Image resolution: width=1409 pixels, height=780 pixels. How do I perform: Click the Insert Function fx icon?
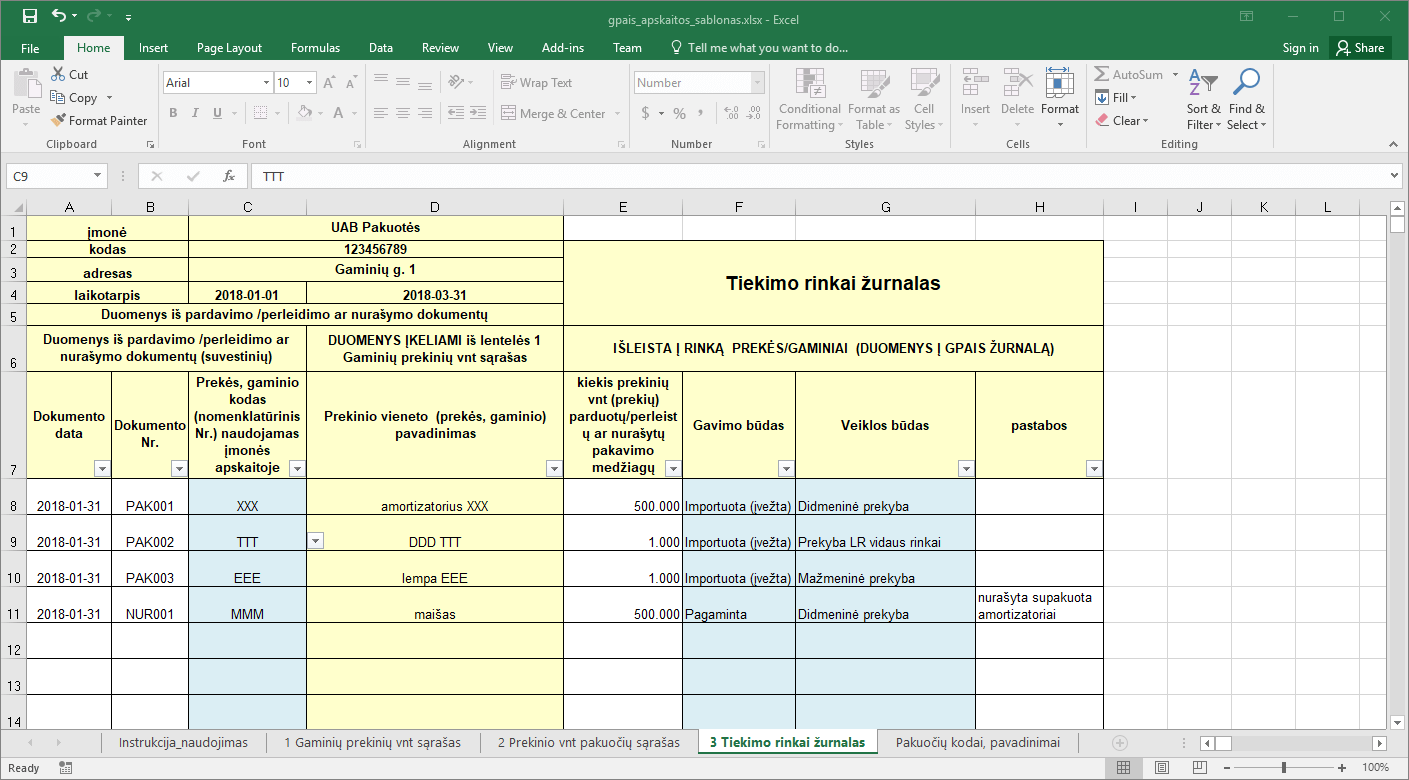(x=229, y=176)
